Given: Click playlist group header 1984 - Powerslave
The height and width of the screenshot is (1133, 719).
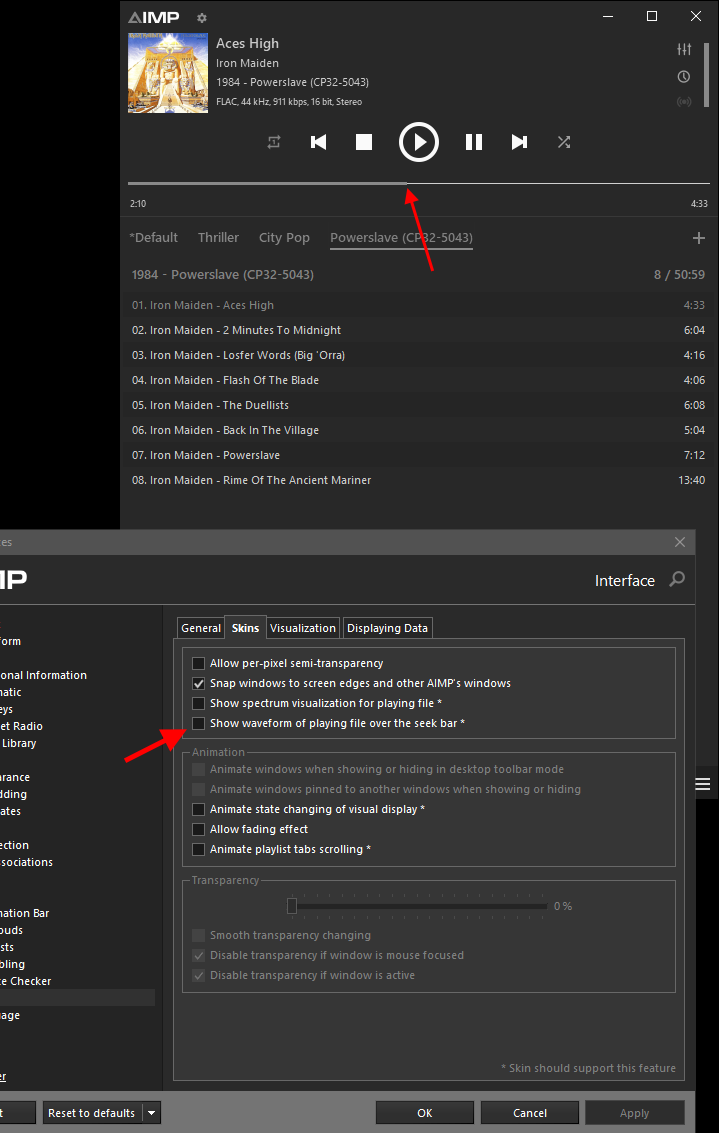Looking at the screenshot, I should coord(418,275).
